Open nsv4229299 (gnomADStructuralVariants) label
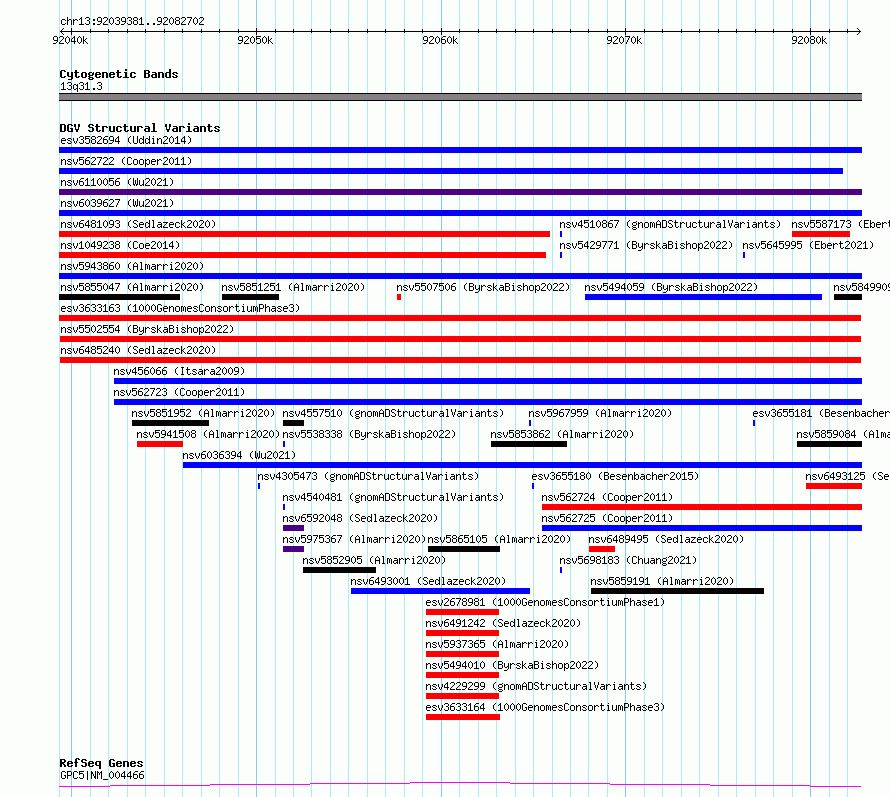The image size is (890, 797). tap(536, 686)
